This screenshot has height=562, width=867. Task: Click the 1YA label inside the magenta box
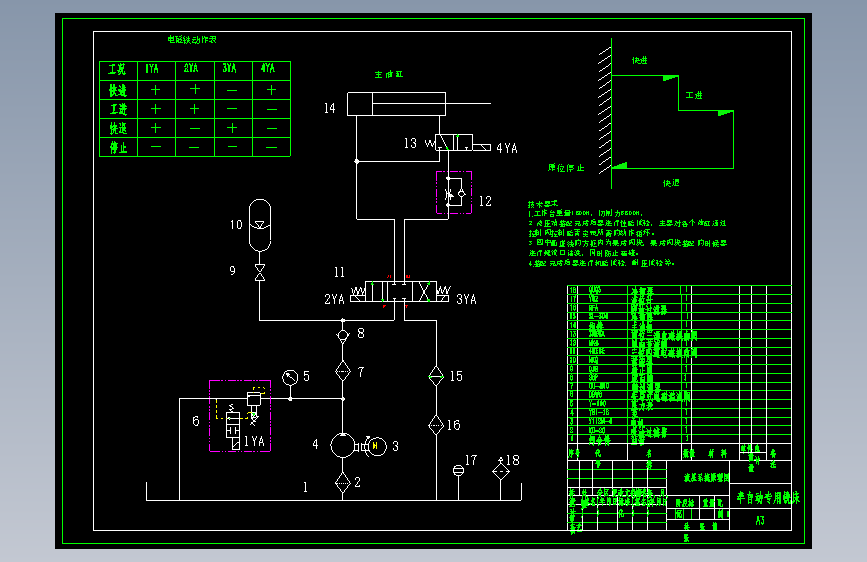click(254, 441)
